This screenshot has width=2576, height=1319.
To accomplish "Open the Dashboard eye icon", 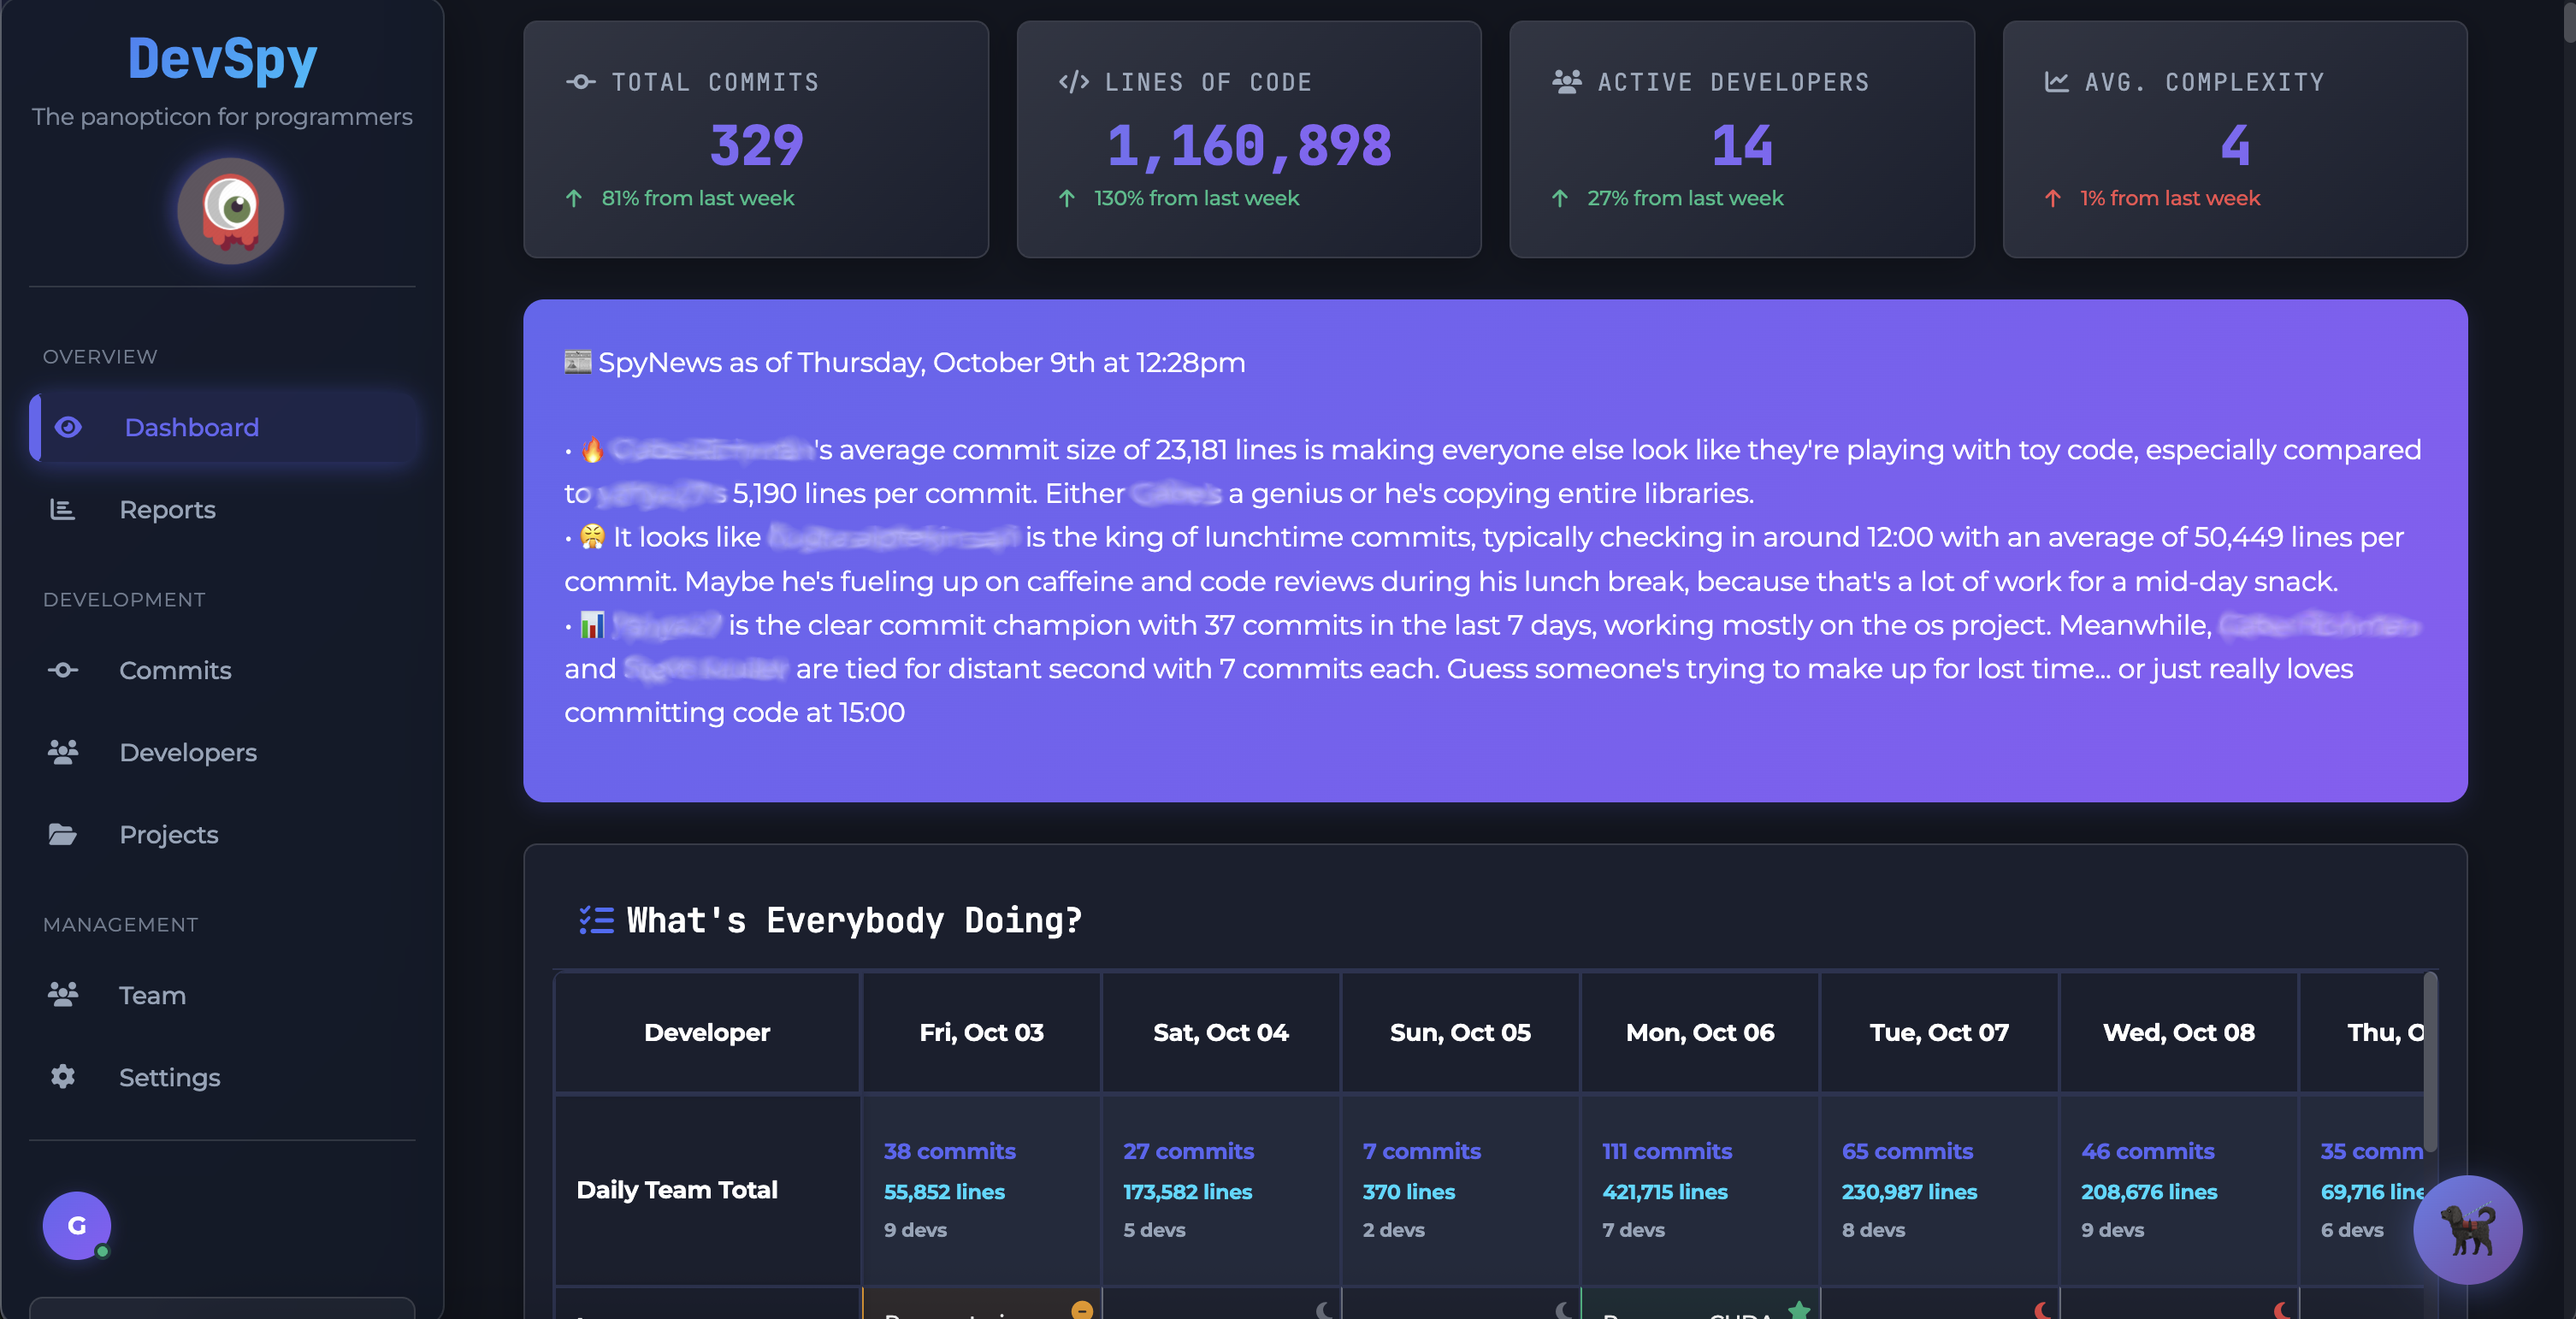I will click(x=68, y=427).
